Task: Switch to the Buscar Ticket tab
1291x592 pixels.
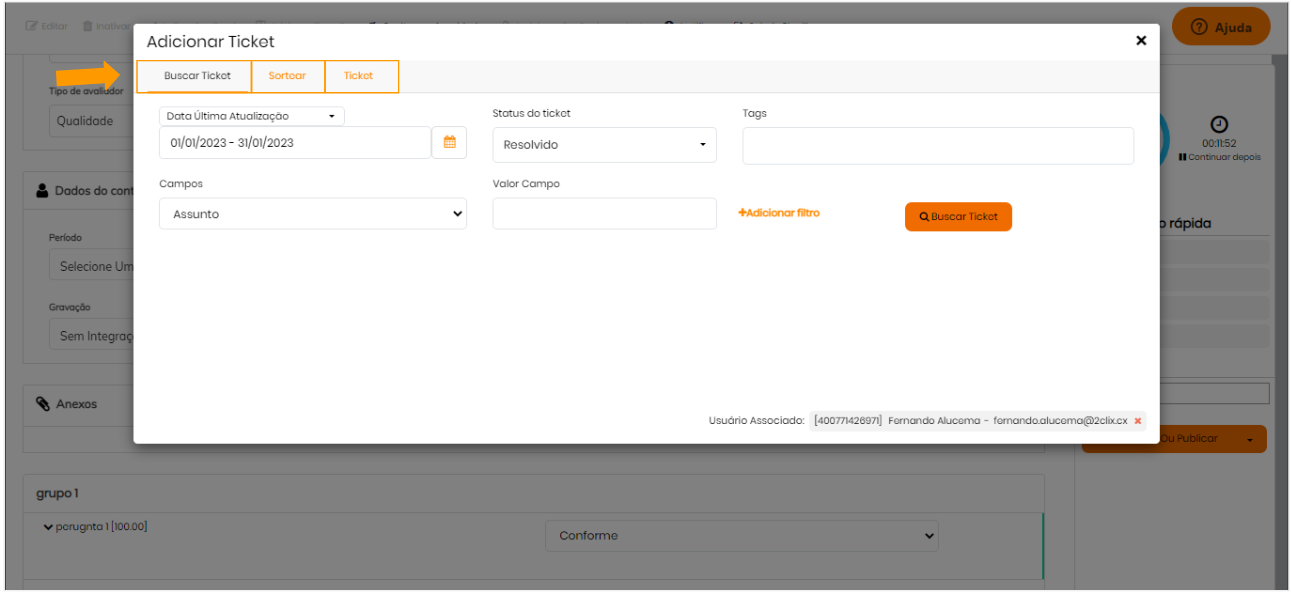Action: coord(197,76)
